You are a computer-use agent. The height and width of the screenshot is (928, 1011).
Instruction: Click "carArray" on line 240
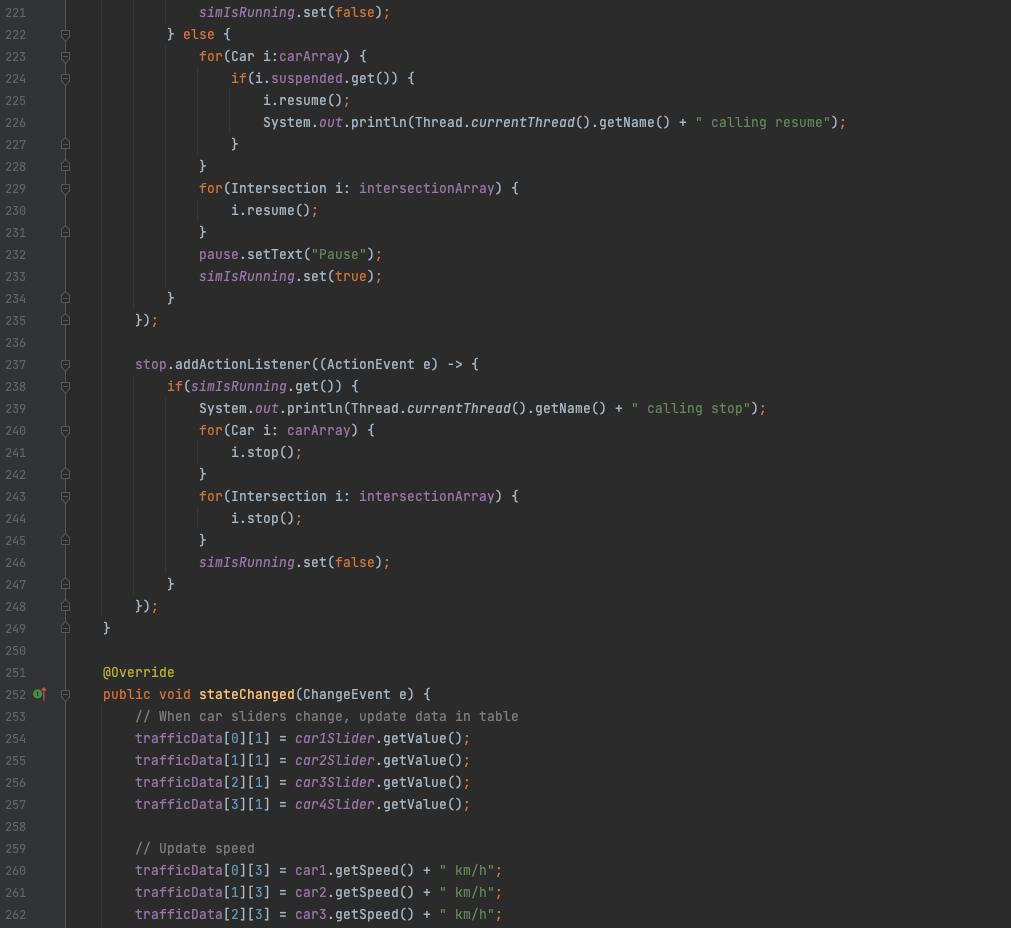tap(319, 431)
